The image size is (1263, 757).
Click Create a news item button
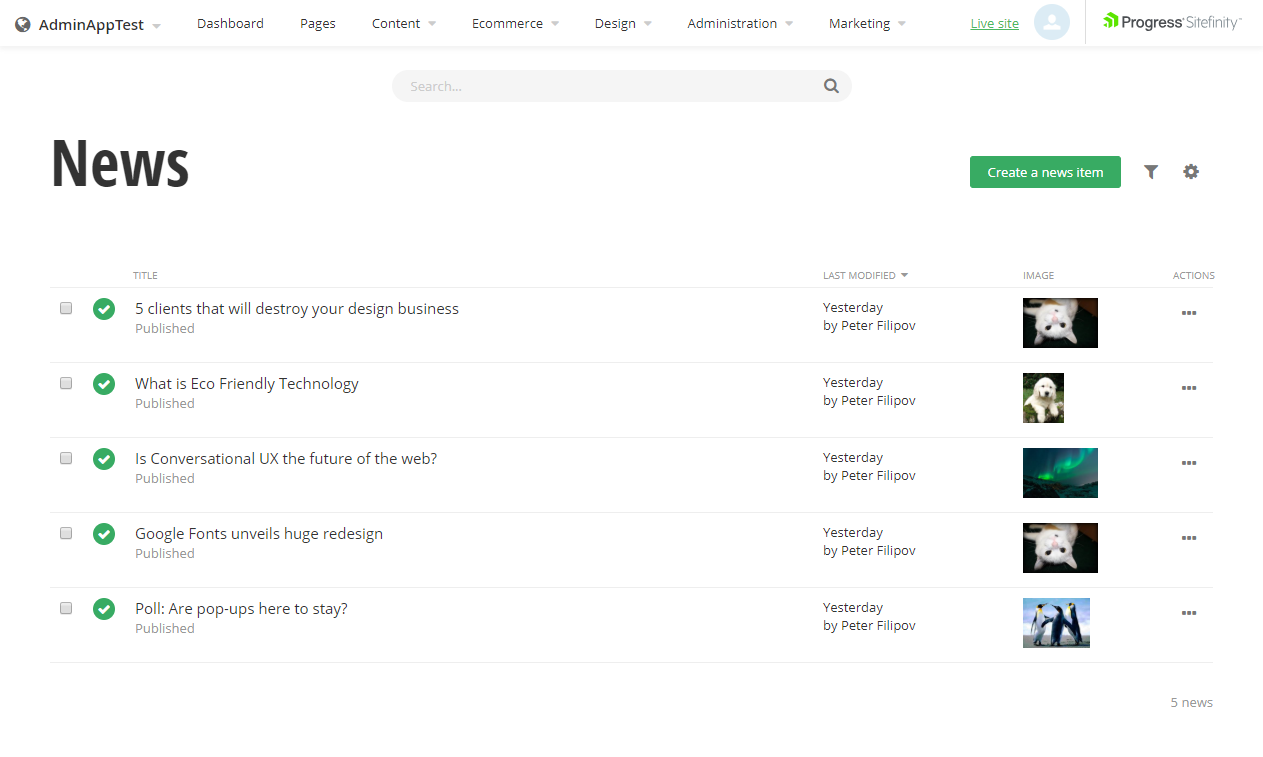[x=1045, y=172]
